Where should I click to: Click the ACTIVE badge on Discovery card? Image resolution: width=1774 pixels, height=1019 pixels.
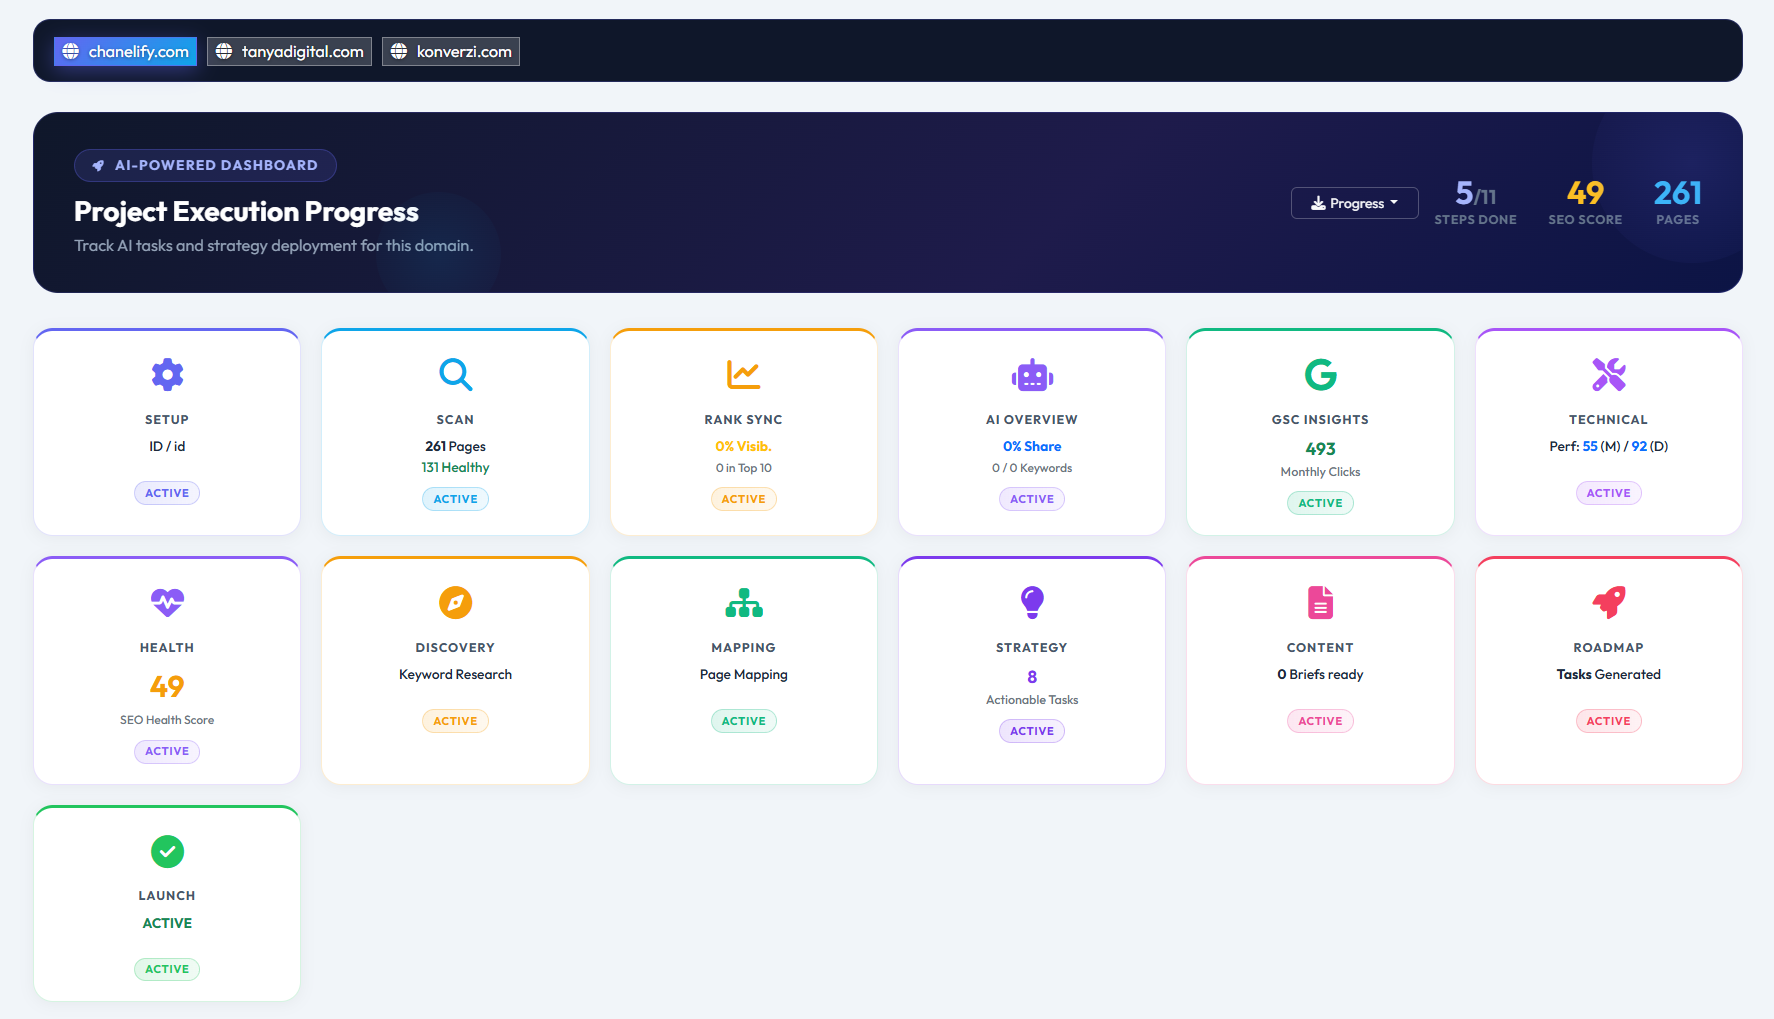[x=455, y=721]
